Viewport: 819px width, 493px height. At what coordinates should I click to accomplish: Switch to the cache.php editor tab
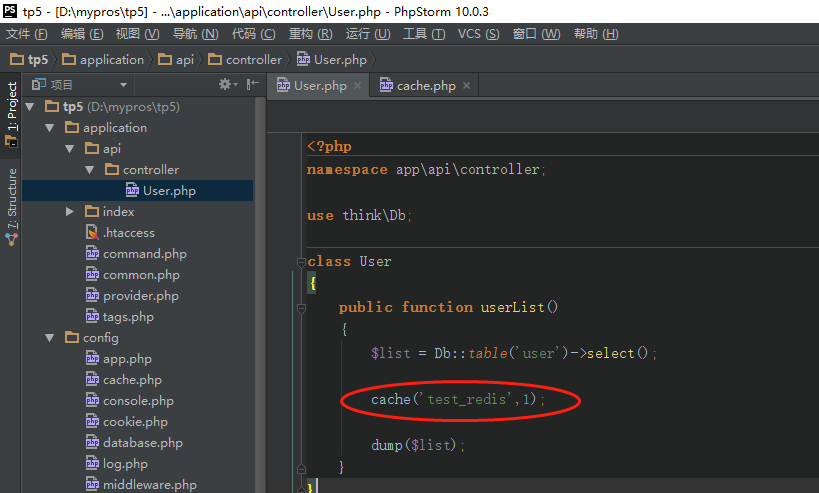(x=424, y=86)
